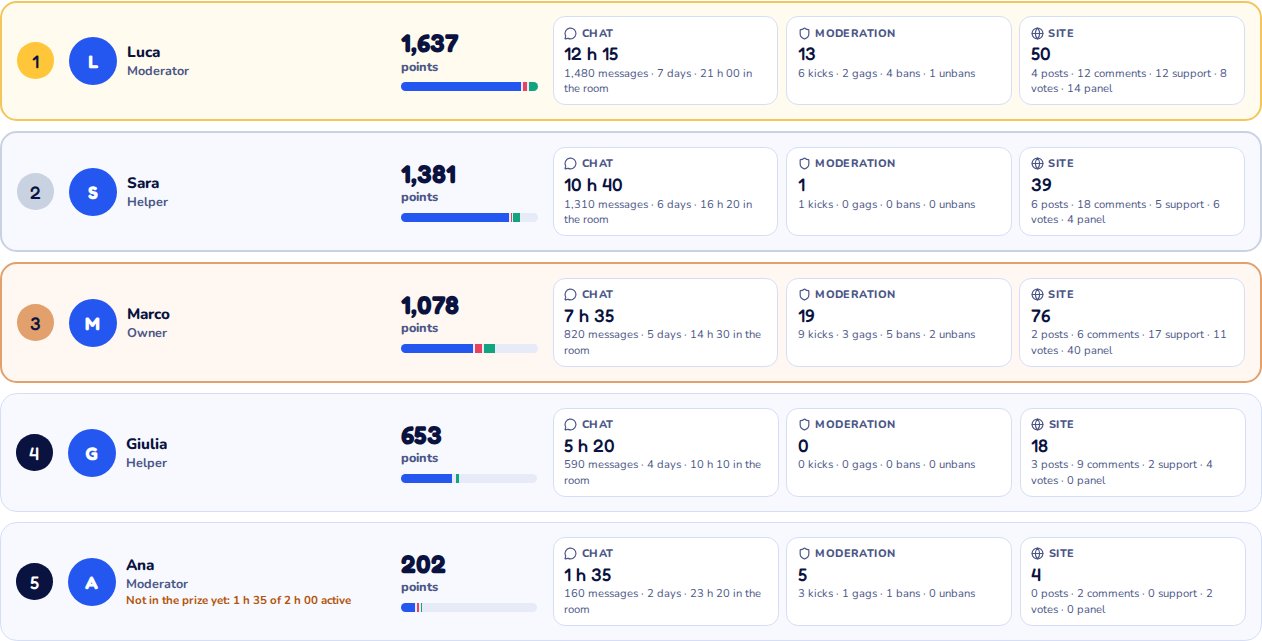Open Marco's site card showing 76

click(x=1132, y=322)
